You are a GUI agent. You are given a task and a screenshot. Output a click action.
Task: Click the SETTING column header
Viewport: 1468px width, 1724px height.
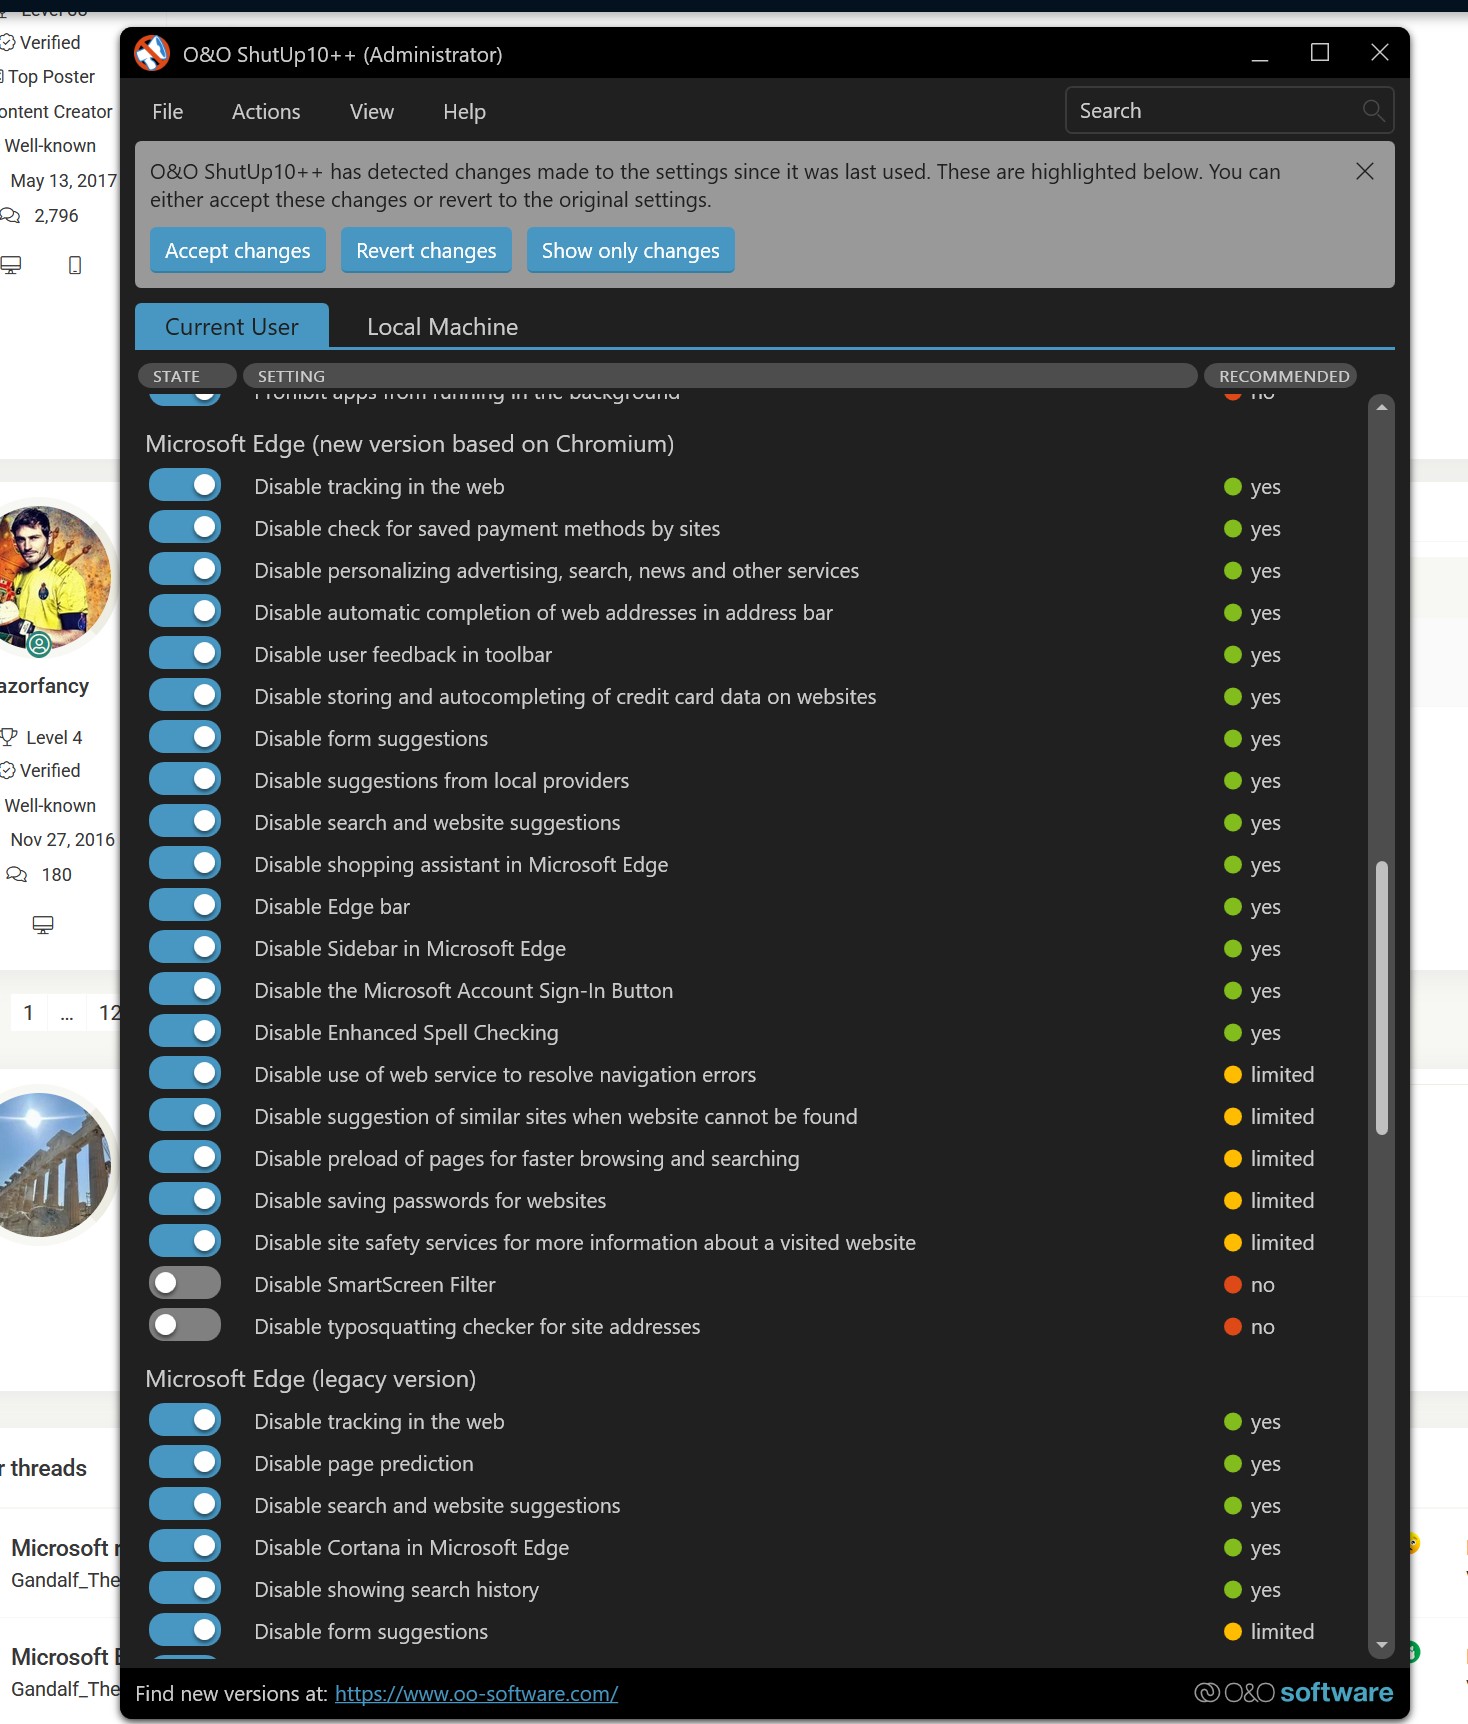pos(720,376)
